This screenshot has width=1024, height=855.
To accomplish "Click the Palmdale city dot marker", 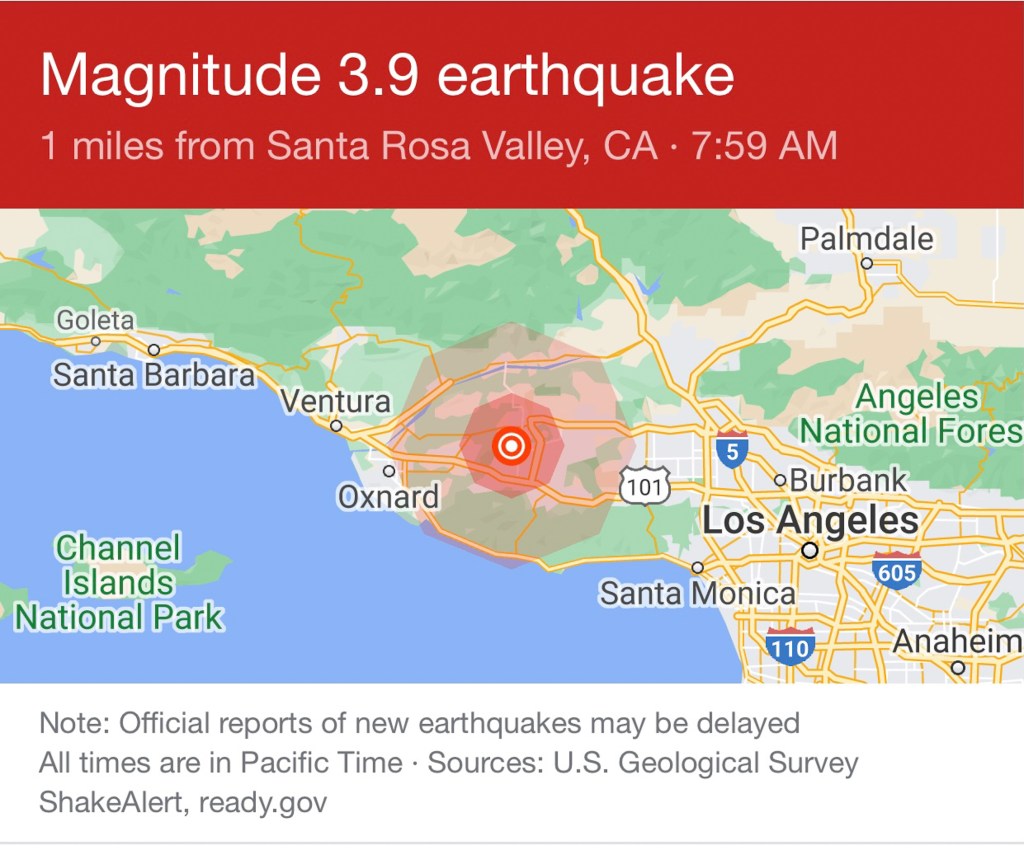I will 867,263.
